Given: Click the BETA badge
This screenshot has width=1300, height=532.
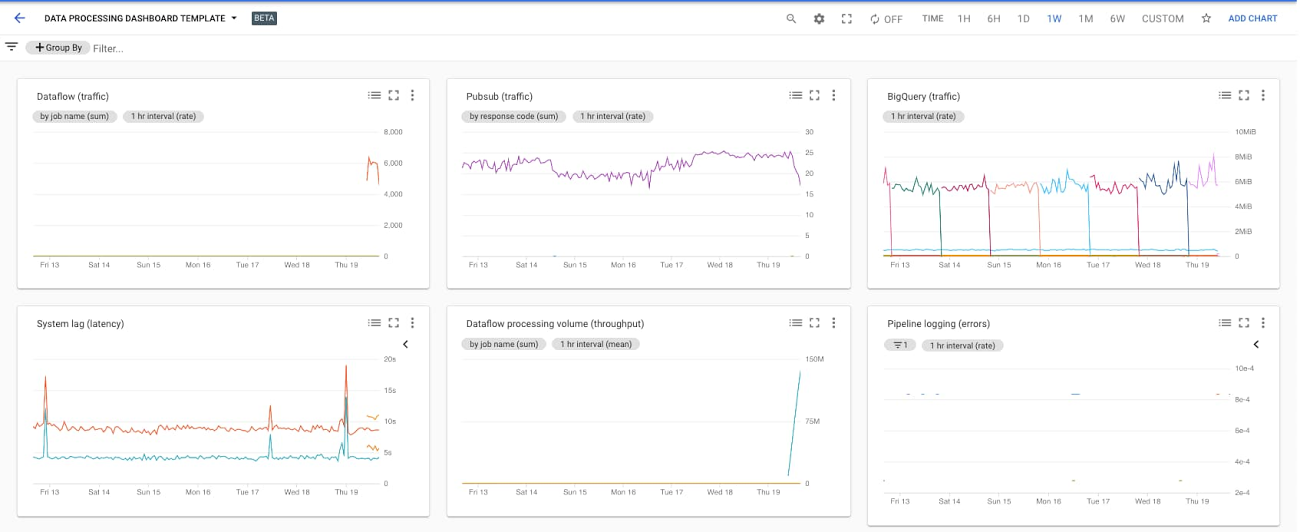Looking at the screenshot, I should pos(264,18).
